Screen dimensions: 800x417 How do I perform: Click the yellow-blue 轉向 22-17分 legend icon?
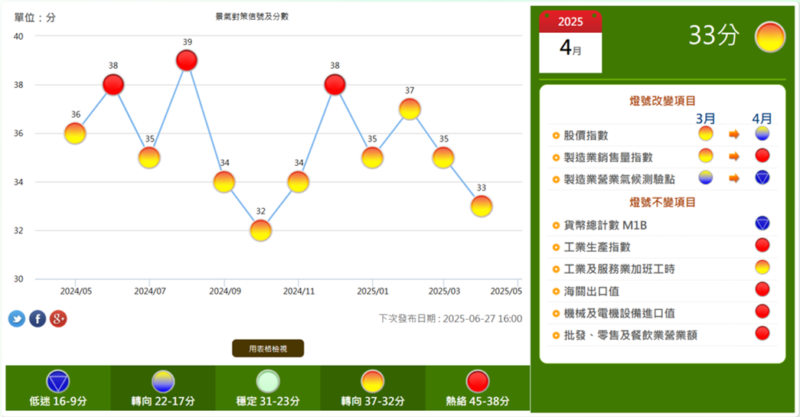(x=163, y=381)
